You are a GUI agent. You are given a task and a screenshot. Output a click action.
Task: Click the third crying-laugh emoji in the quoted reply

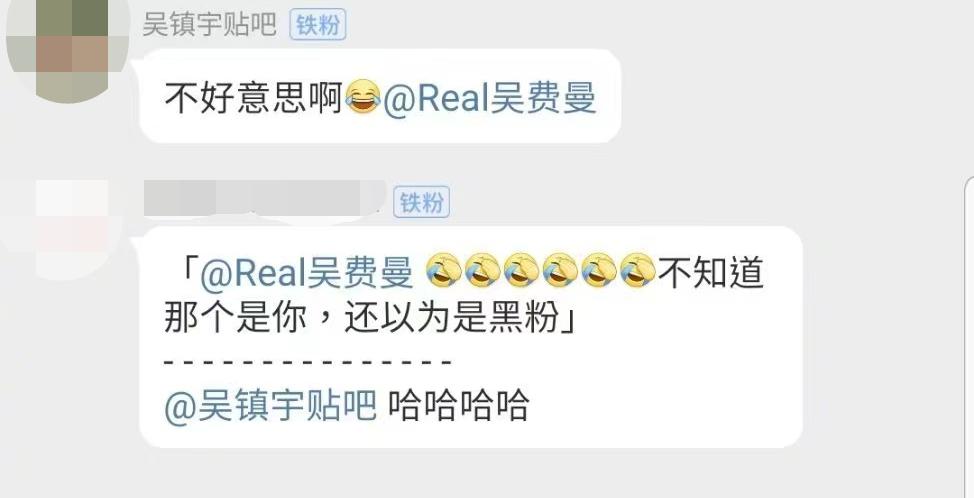pos(521,271)
